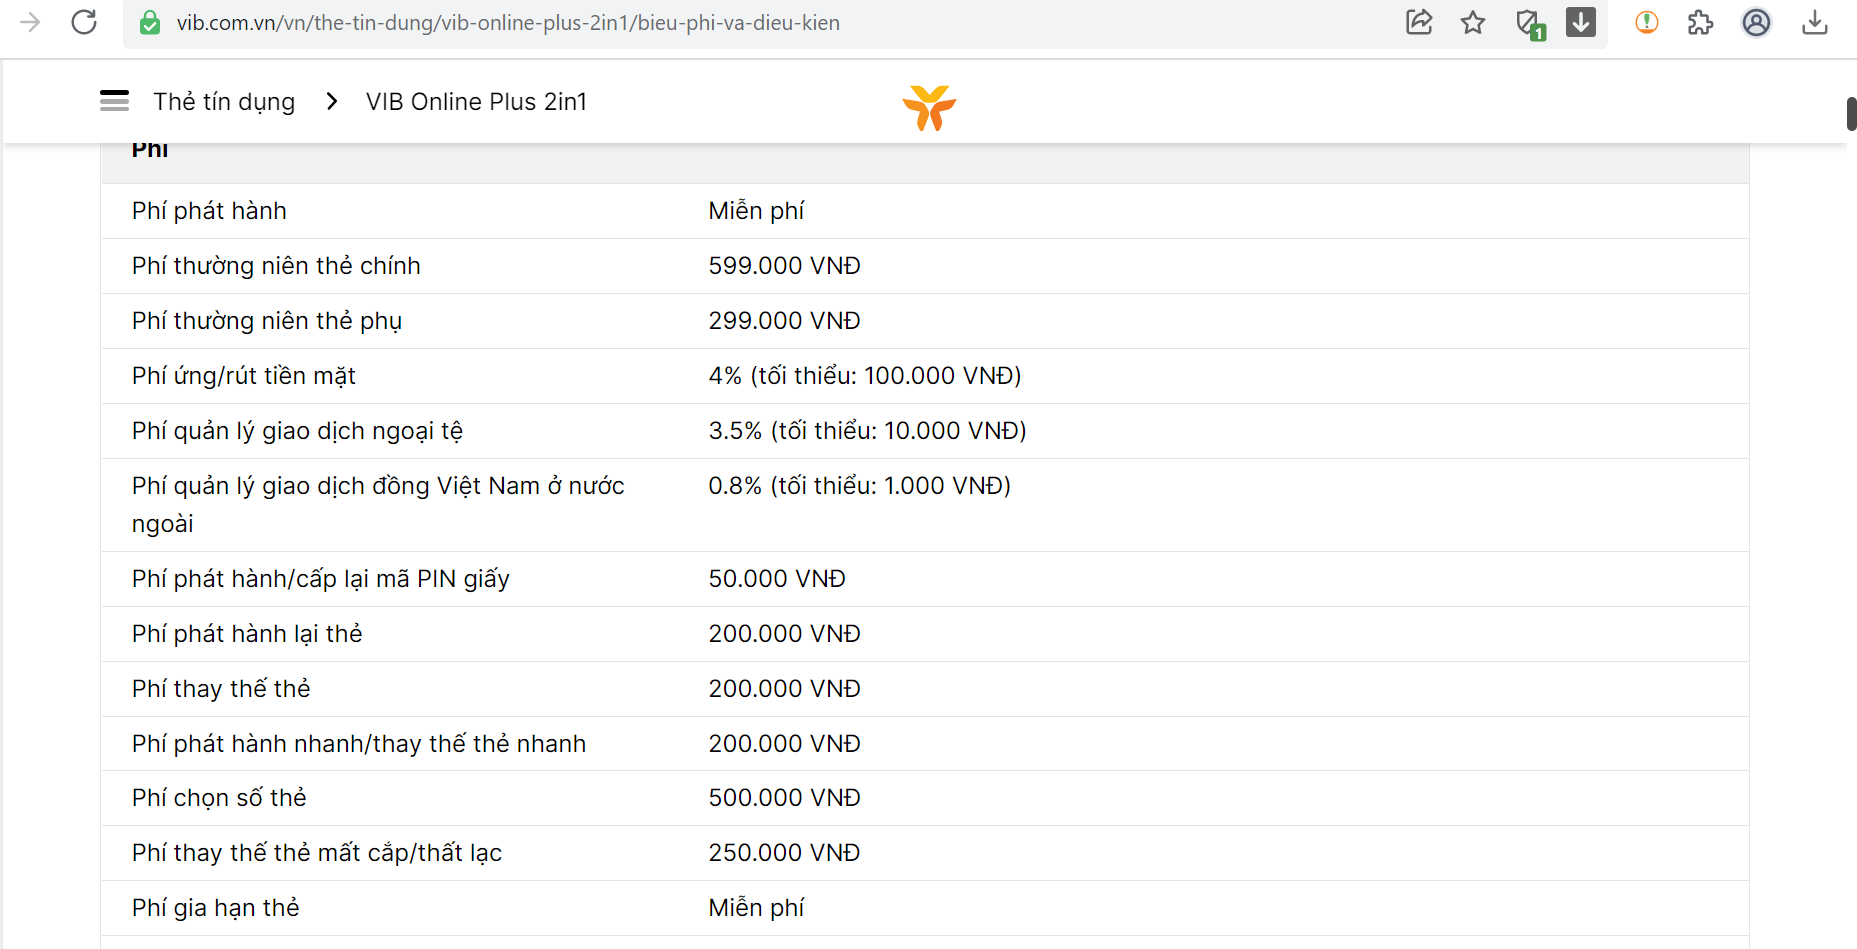Select 'Phí quản lý giao dịch đồng Việt Nam' label
The image size is (1857, 949).
[378, 505]
